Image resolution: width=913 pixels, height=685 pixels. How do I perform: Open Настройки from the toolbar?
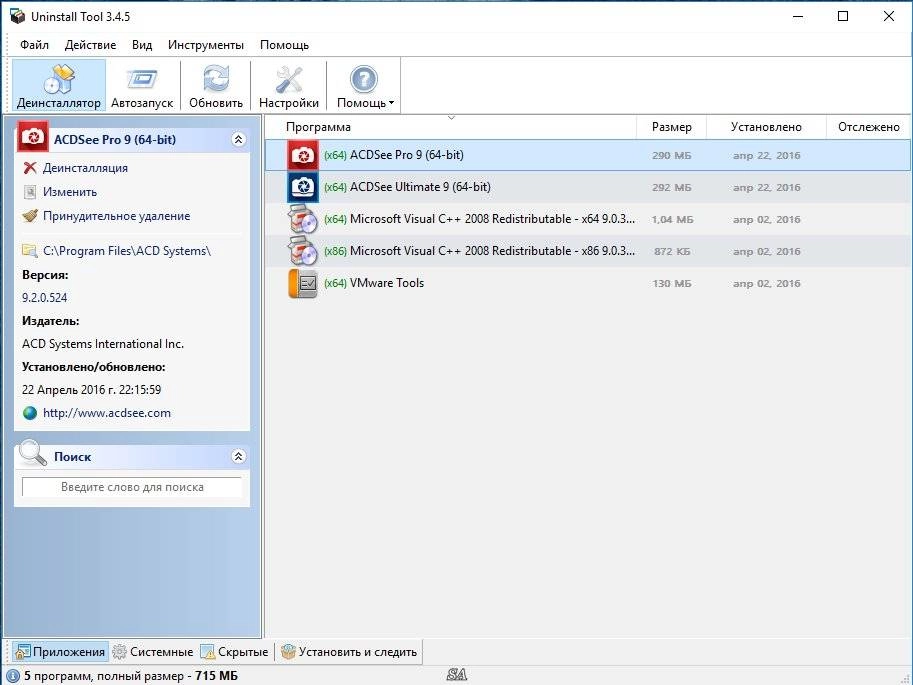click(289, 86)
